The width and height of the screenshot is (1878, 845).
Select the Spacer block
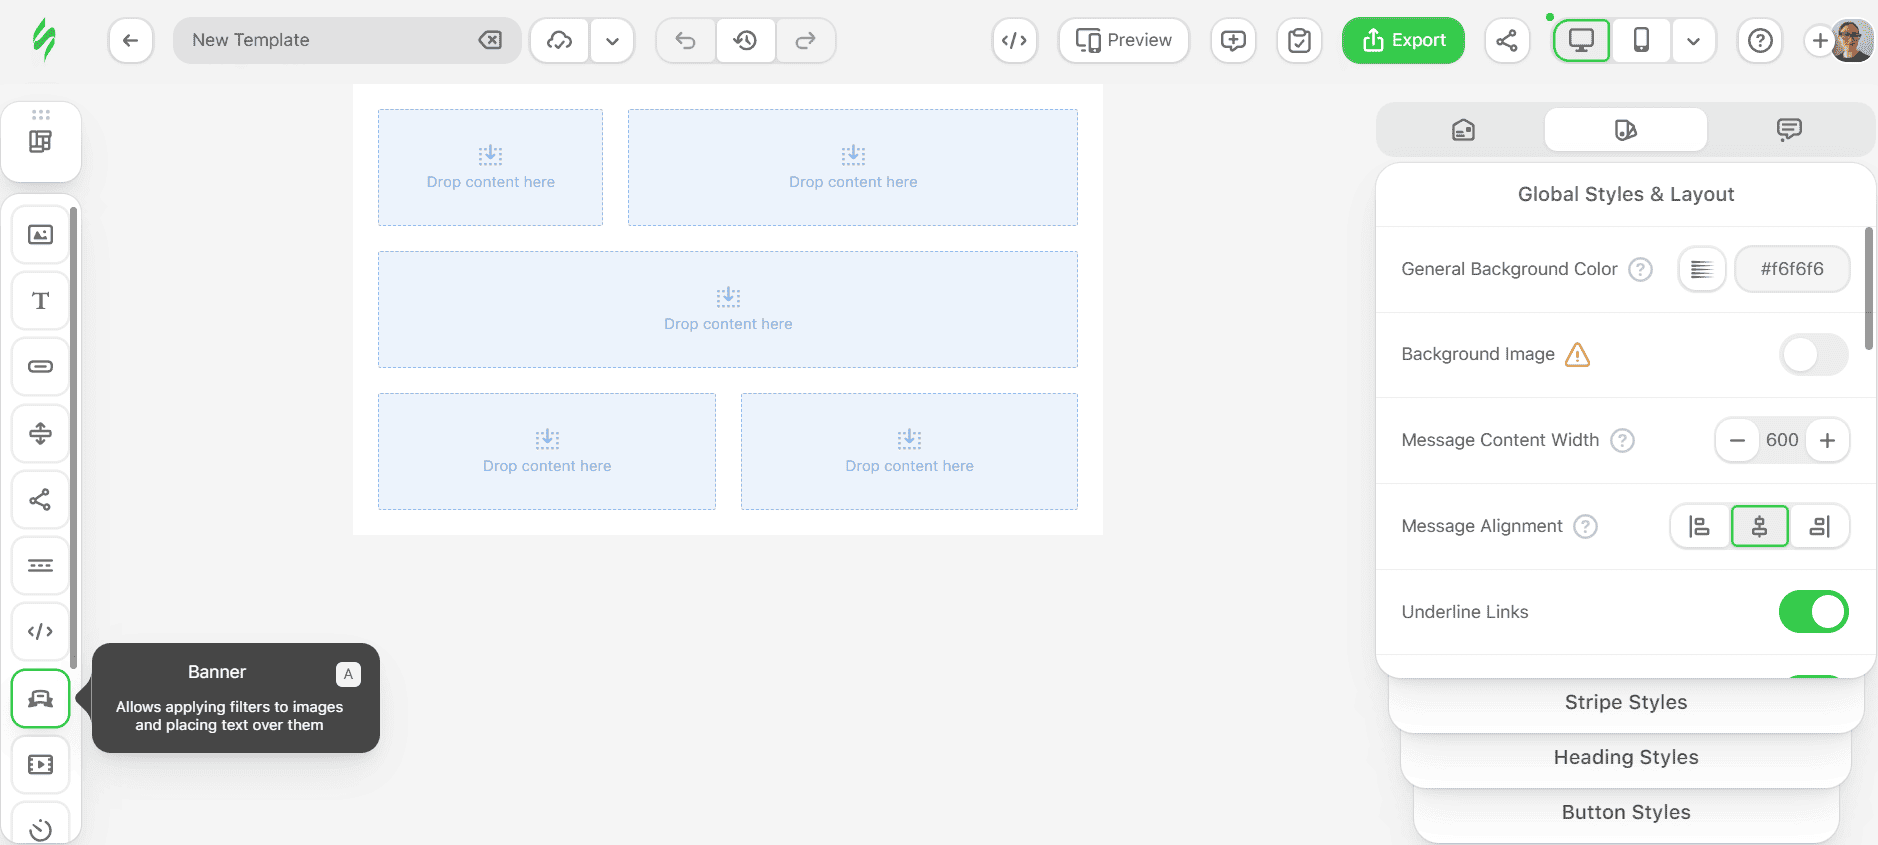pos(40,433)
